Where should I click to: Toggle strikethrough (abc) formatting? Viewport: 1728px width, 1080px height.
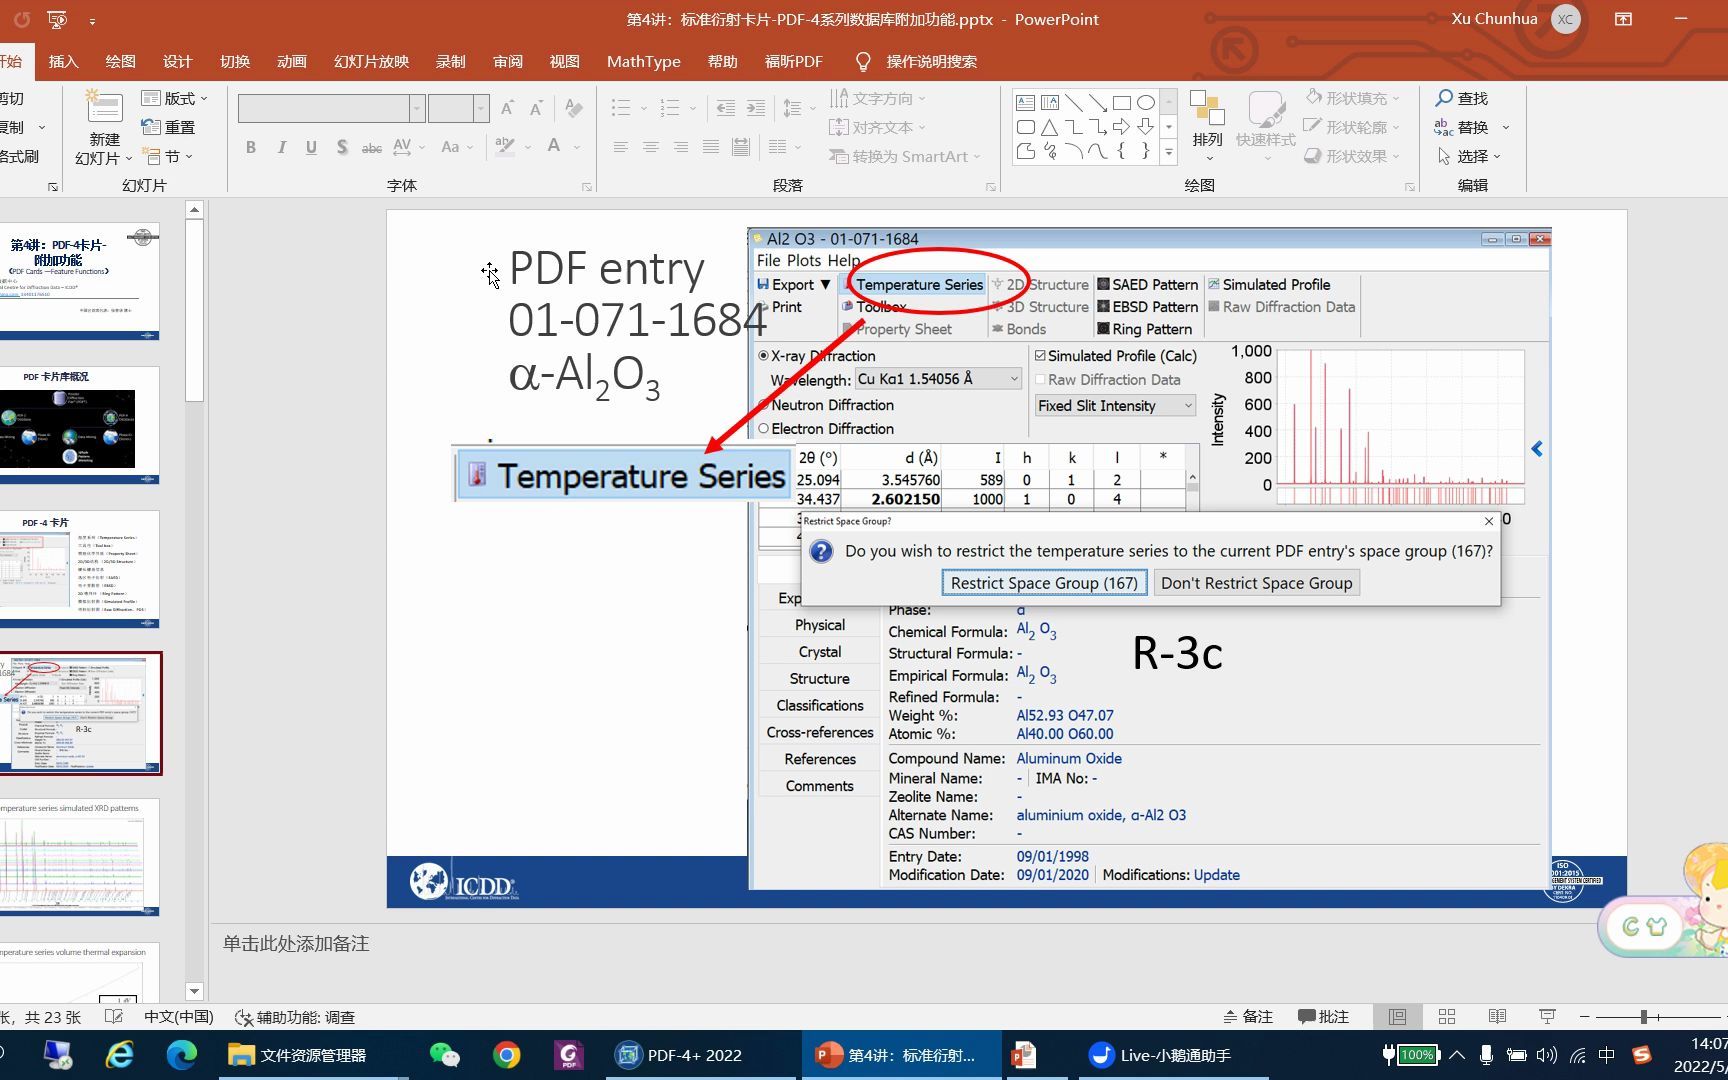pos(372,147)
